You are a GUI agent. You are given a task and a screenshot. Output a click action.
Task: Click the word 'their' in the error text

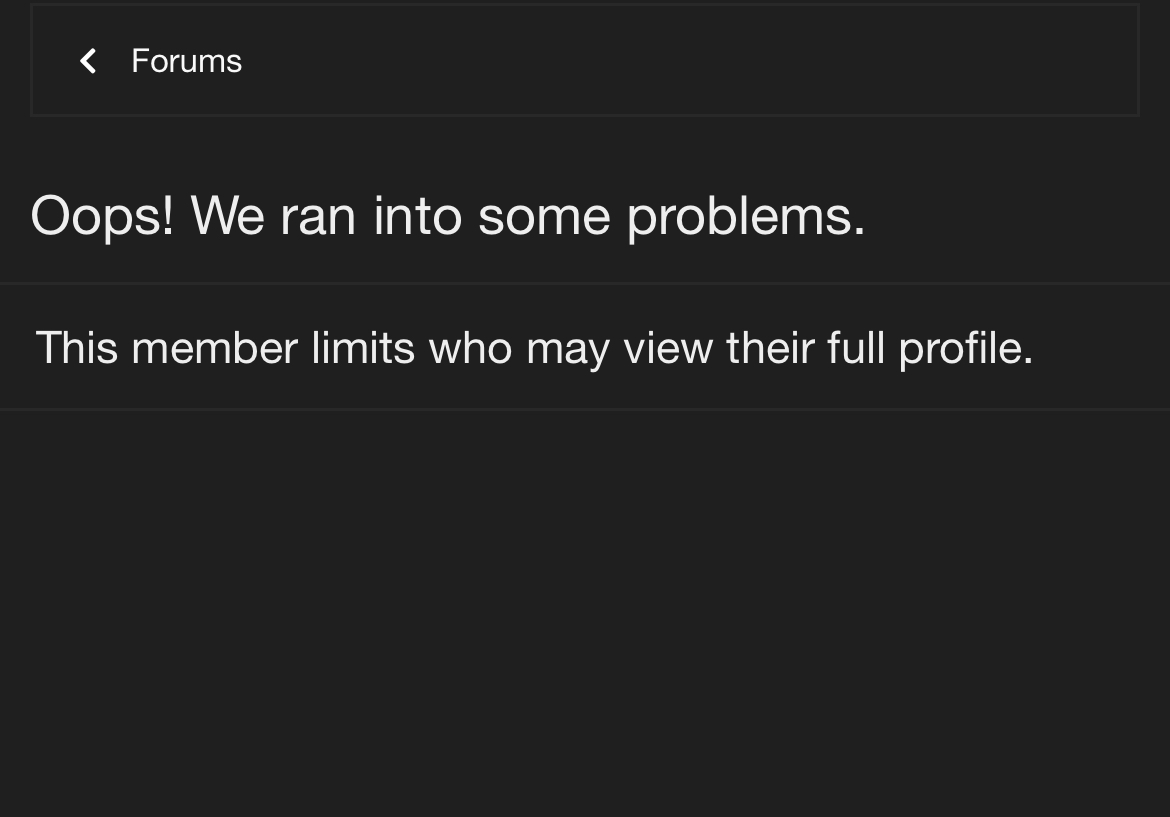click(x=770, y=348)
